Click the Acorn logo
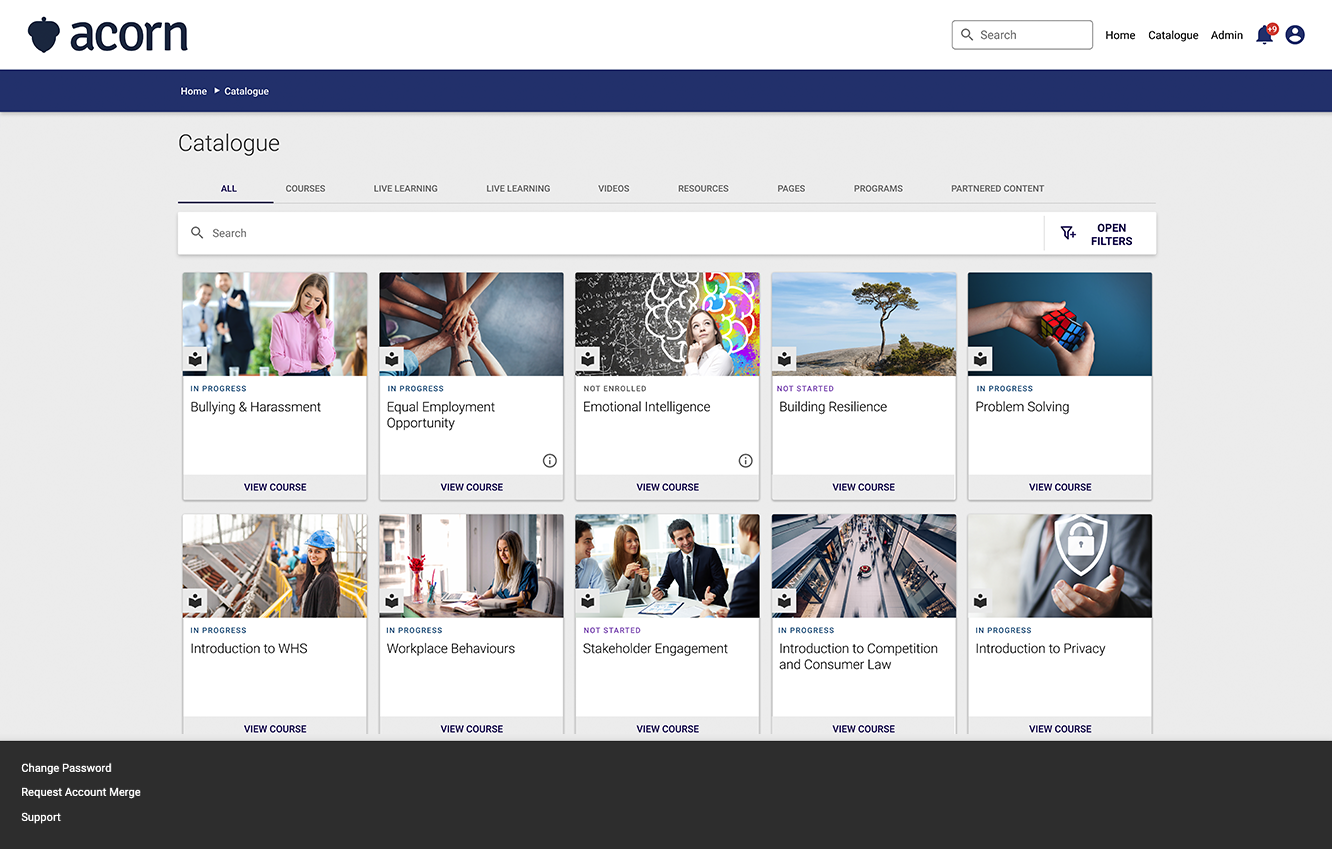Viewport: 1332px width, 849px height. pyautogui.click(x=107, y=34)
